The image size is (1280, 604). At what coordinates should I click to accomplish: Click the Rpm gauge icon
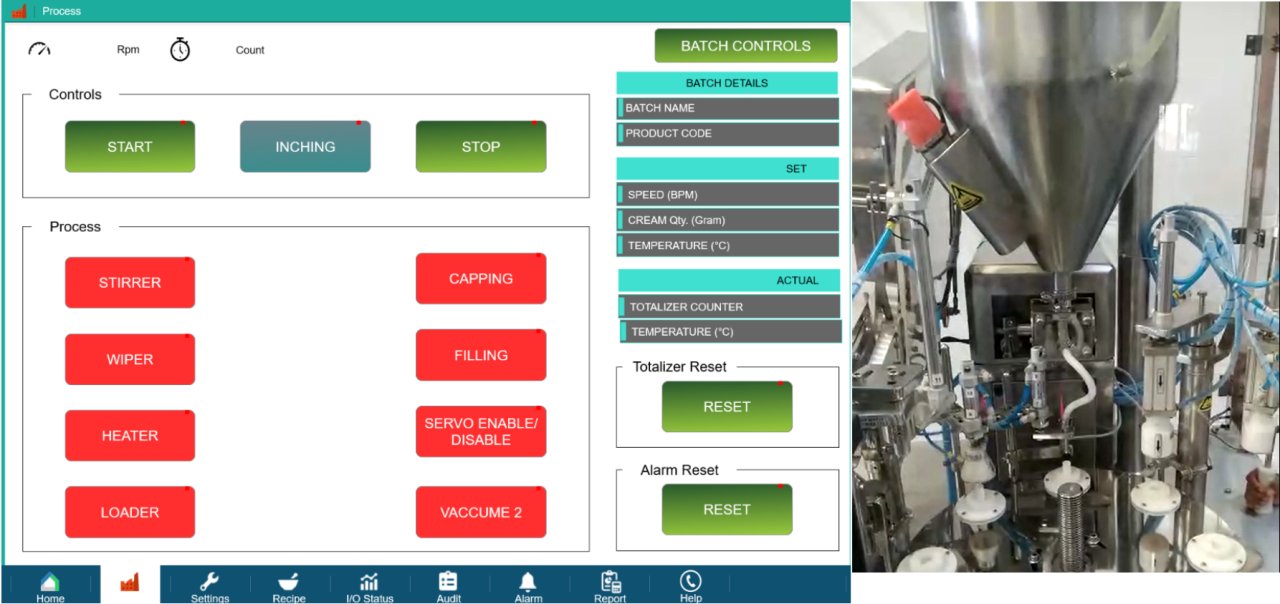click(40, 48)
